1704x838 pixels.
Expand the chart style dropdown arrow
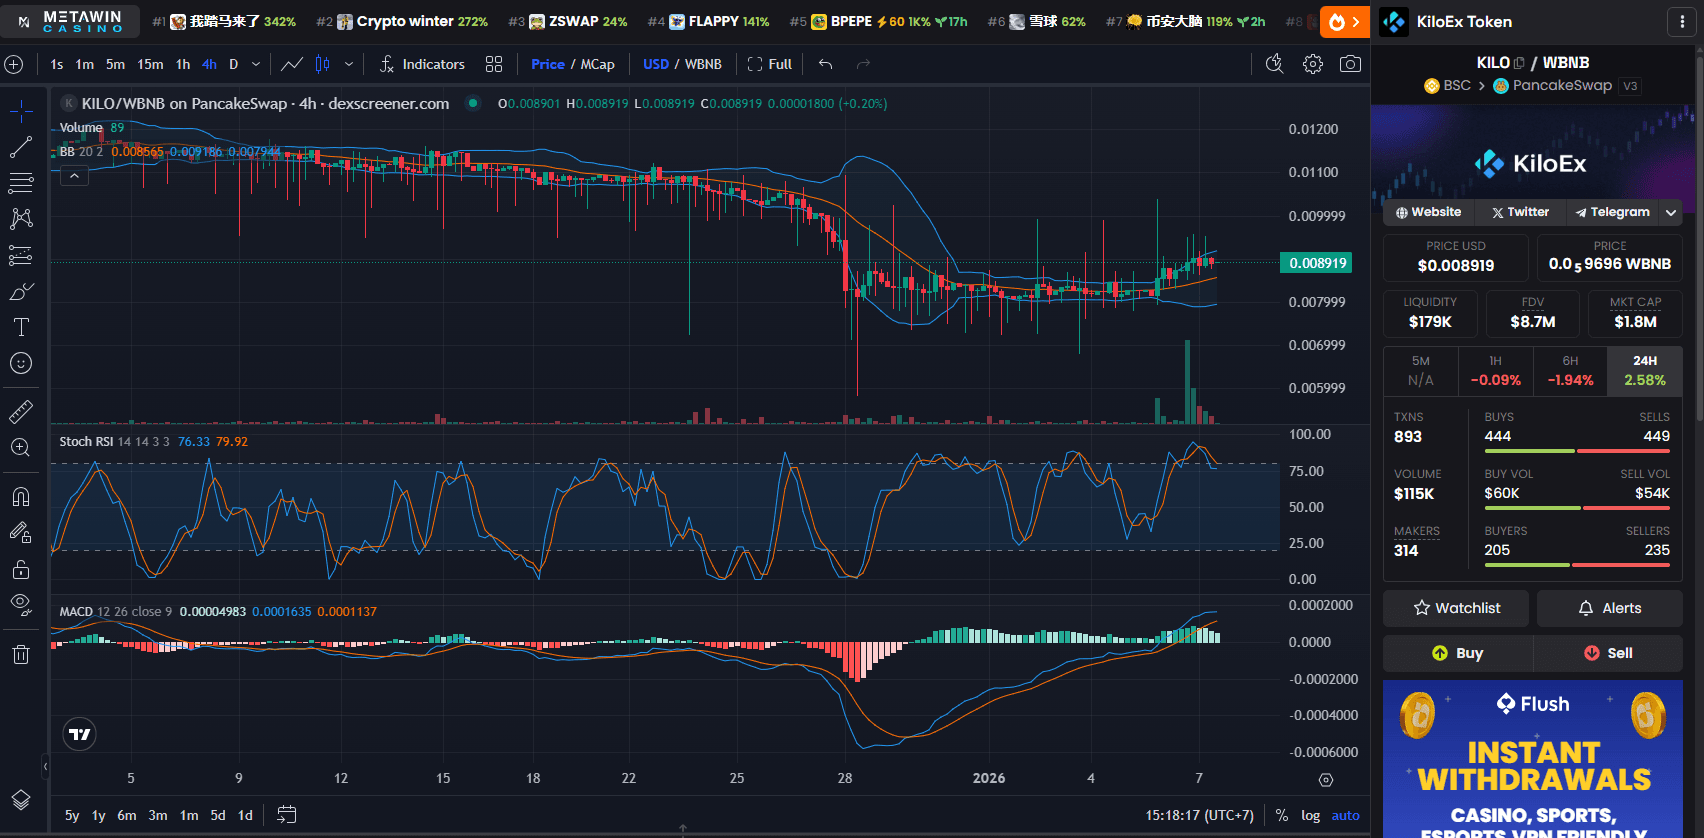pyautogui.click(x=349, y=64)
